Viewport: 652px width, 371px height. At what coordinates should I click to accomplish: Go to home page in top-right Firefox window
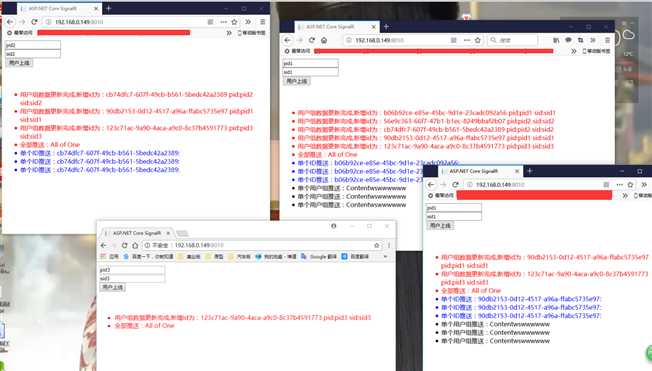(x=324, y=40)
